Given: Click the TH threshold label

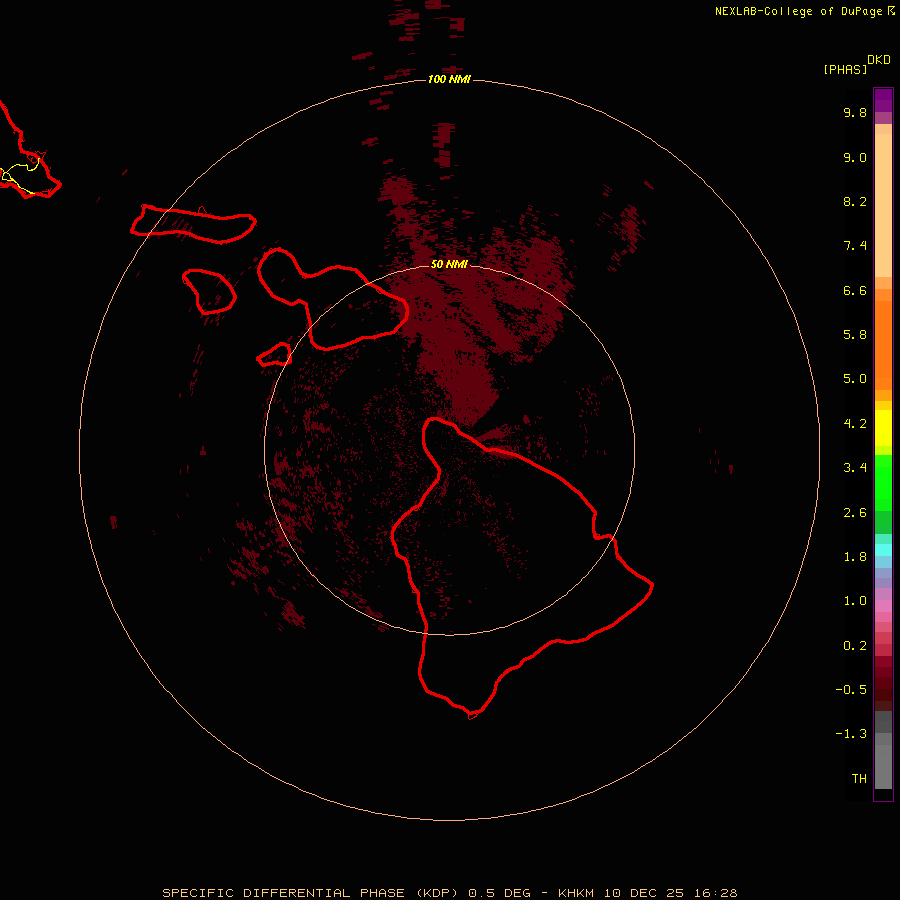Looking at the screenshot, I should tap(859, 779).
